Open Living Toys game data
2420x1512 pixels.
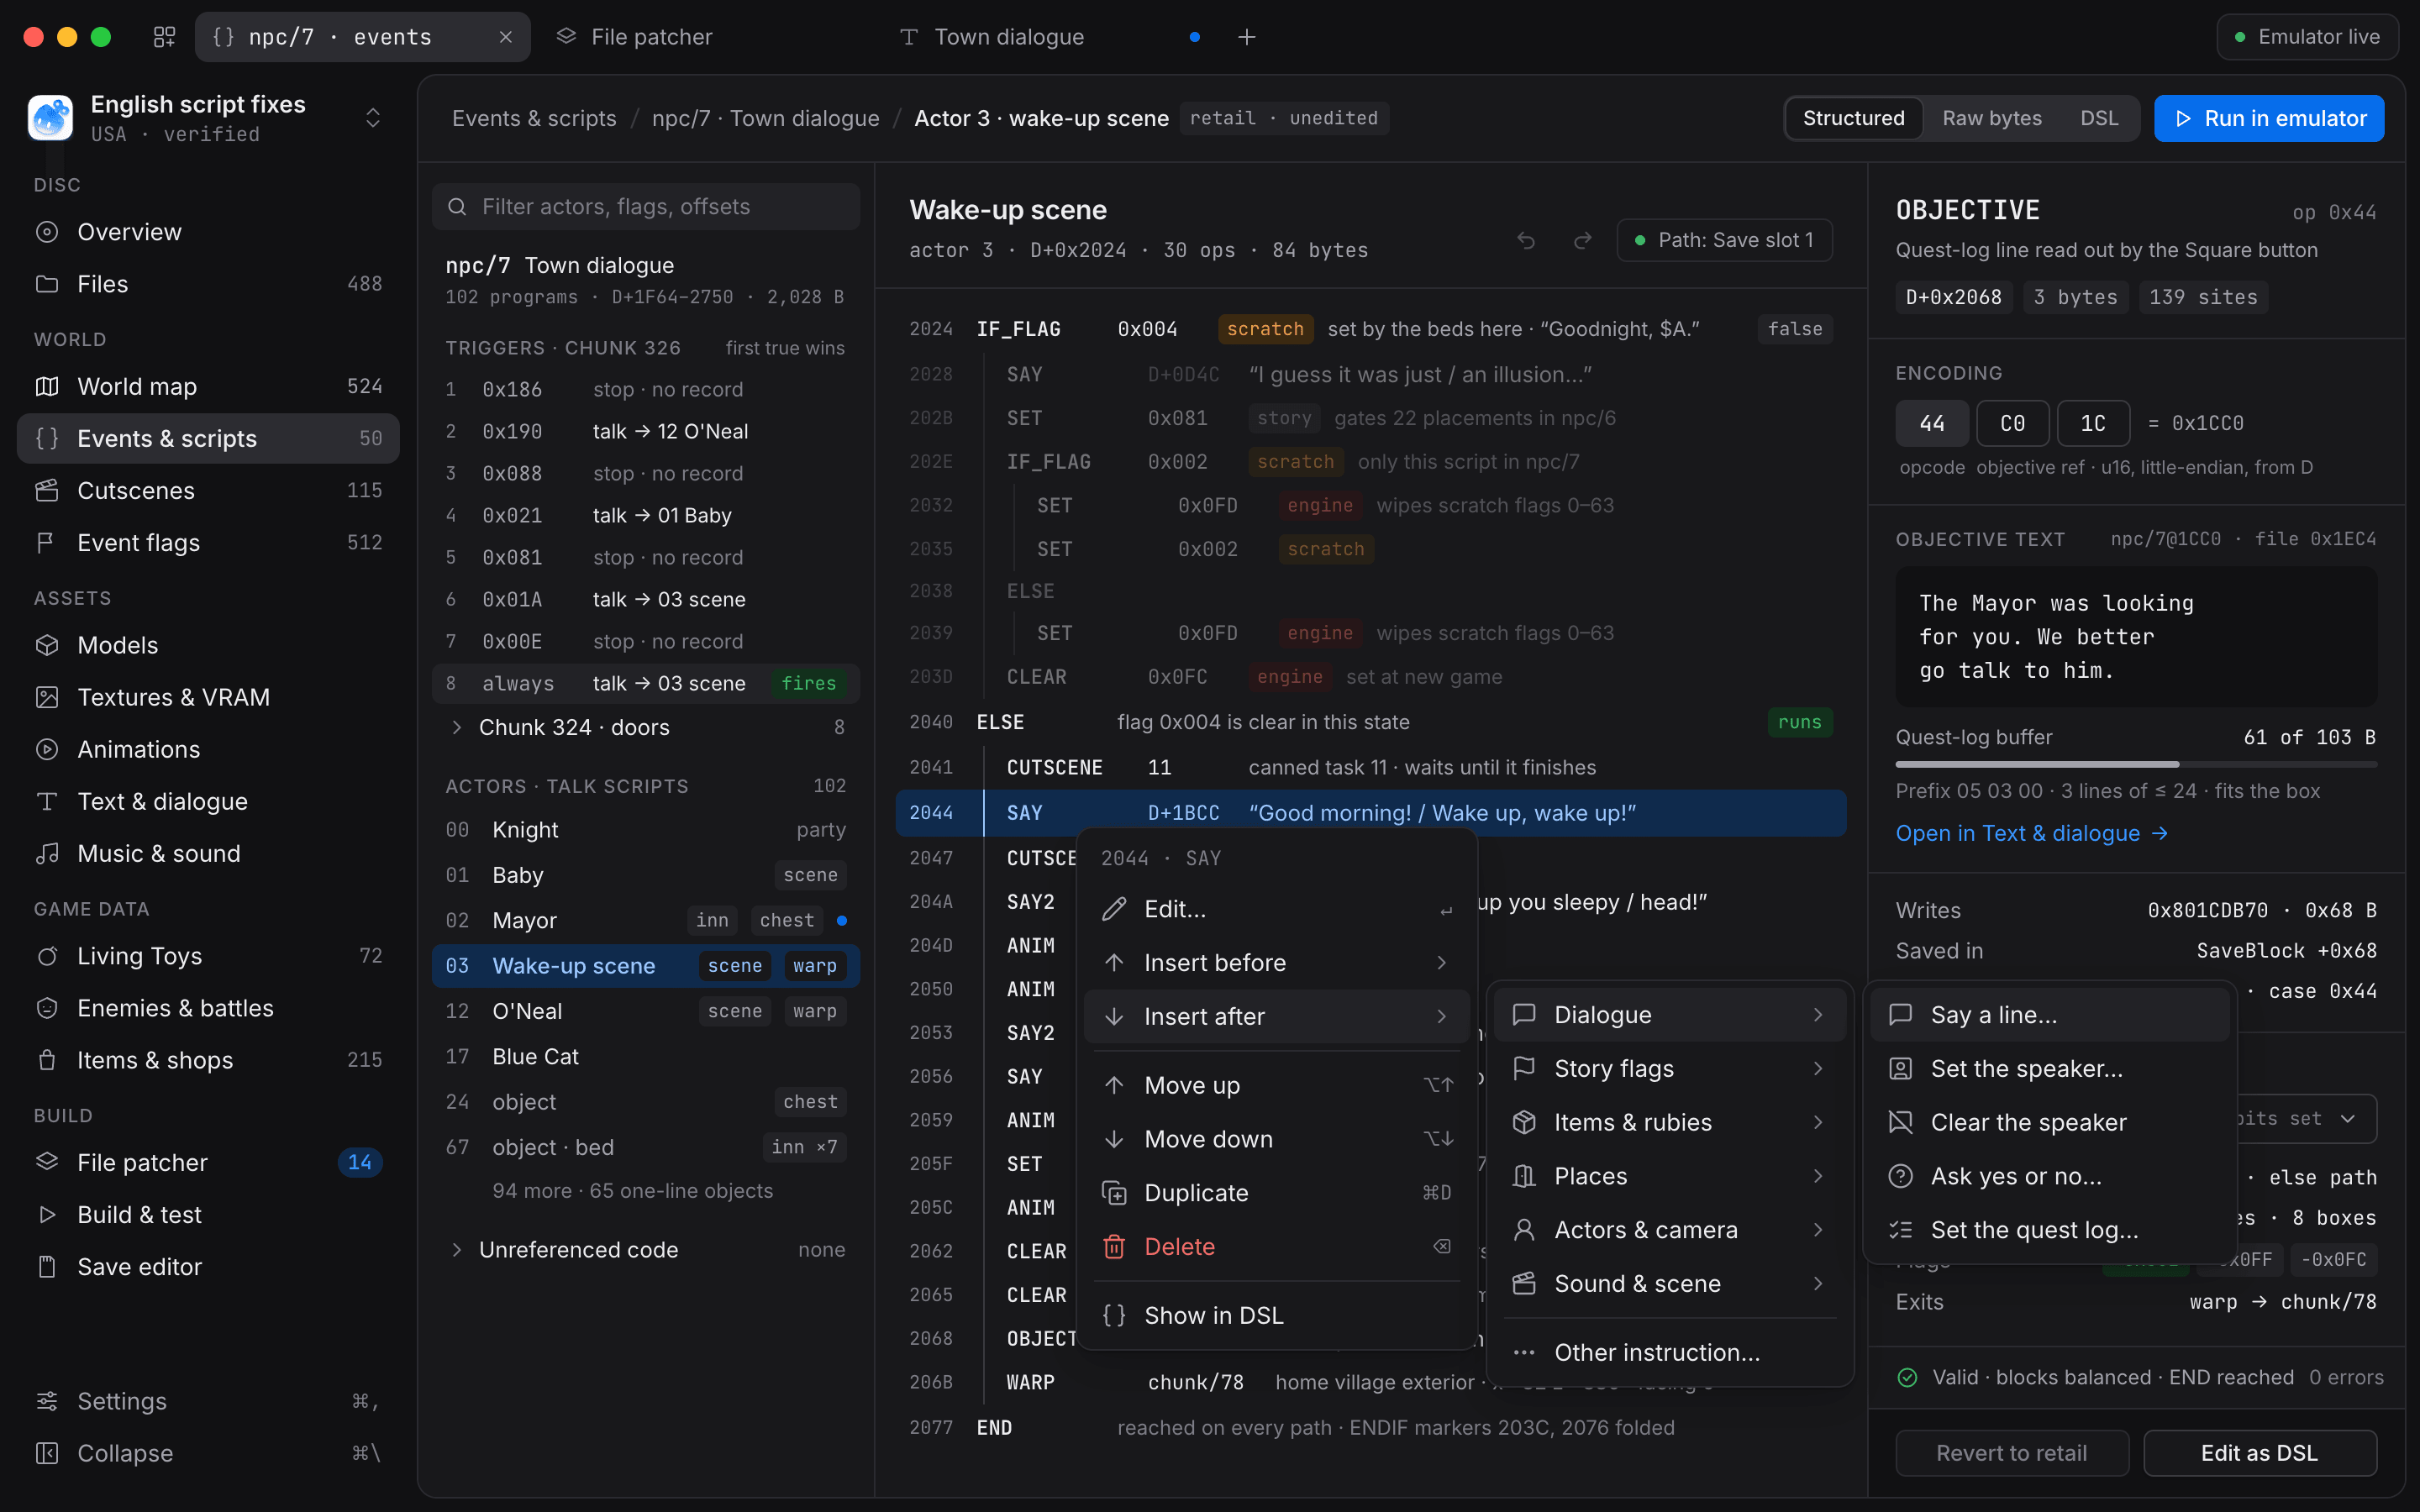click(x=208, y=956)
